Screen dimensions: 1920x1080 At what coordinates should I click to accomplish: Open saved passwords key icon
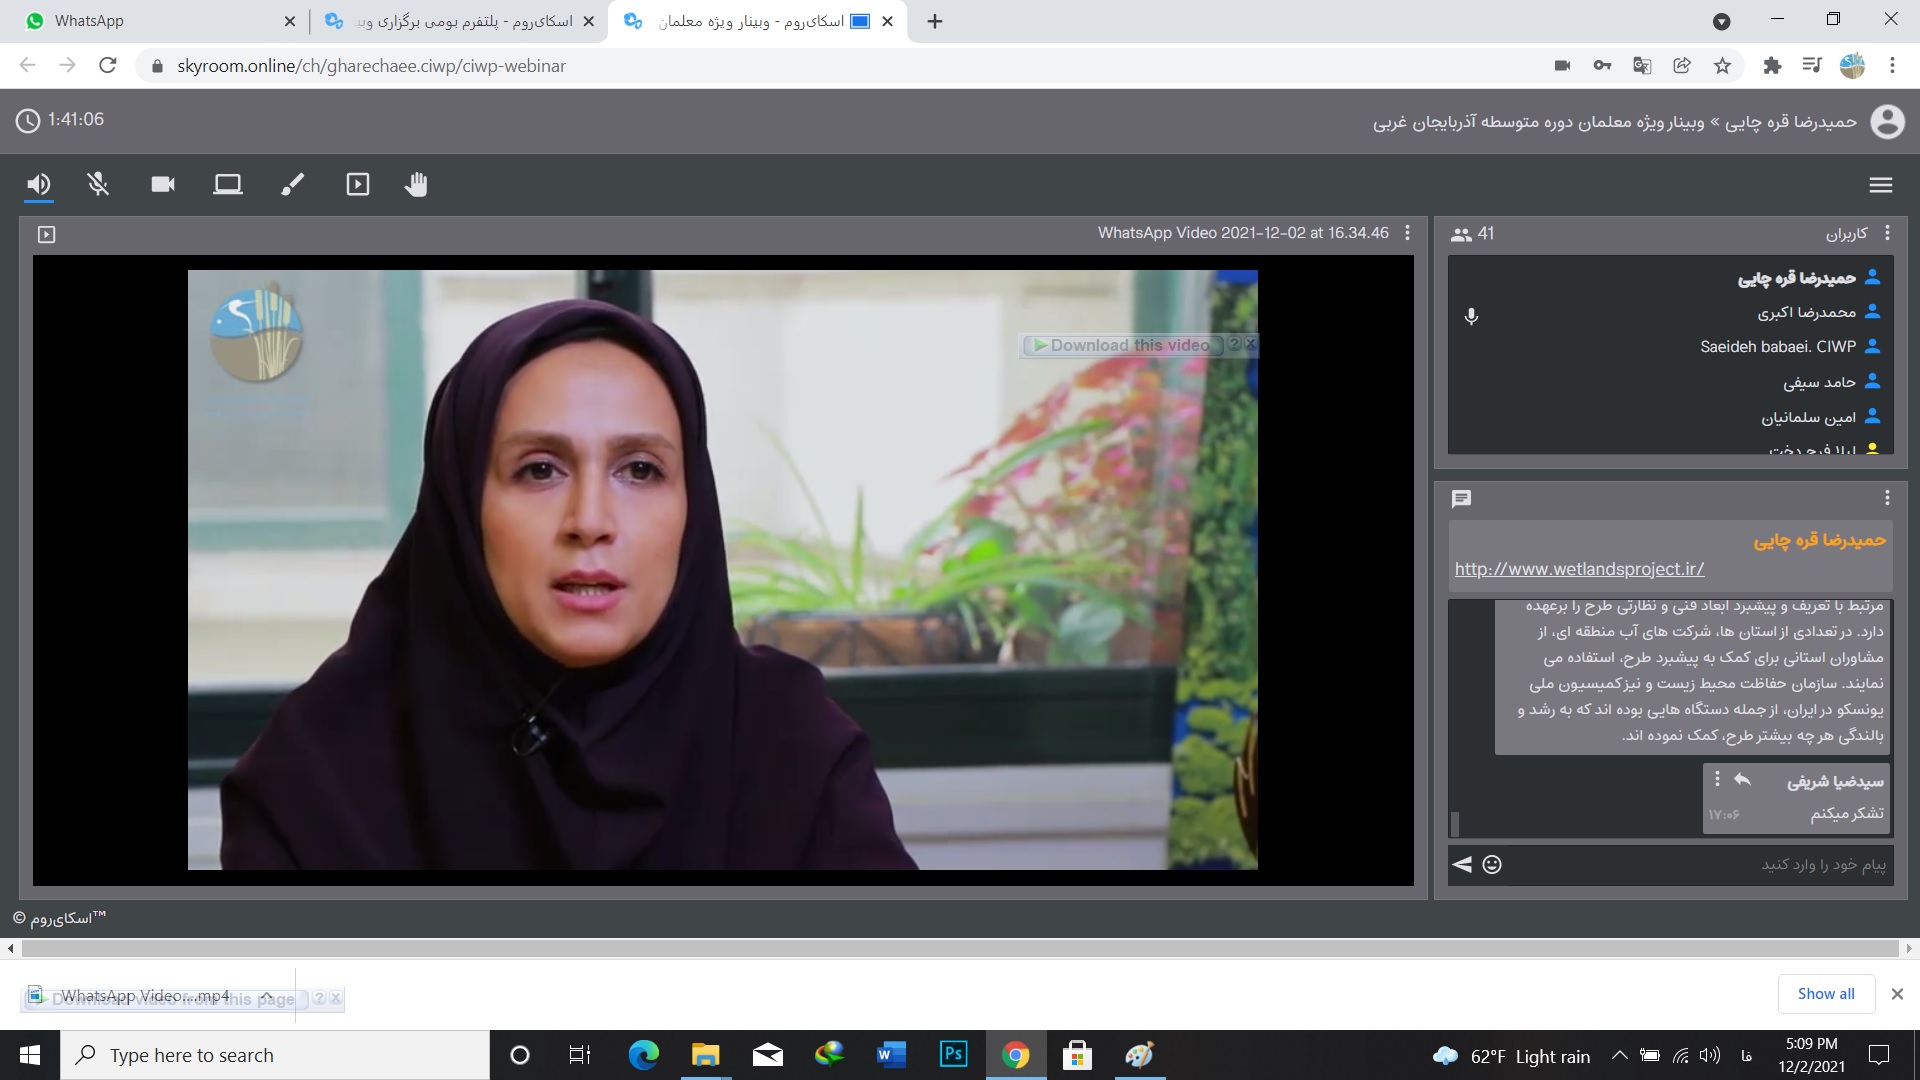click(1602, 66)
